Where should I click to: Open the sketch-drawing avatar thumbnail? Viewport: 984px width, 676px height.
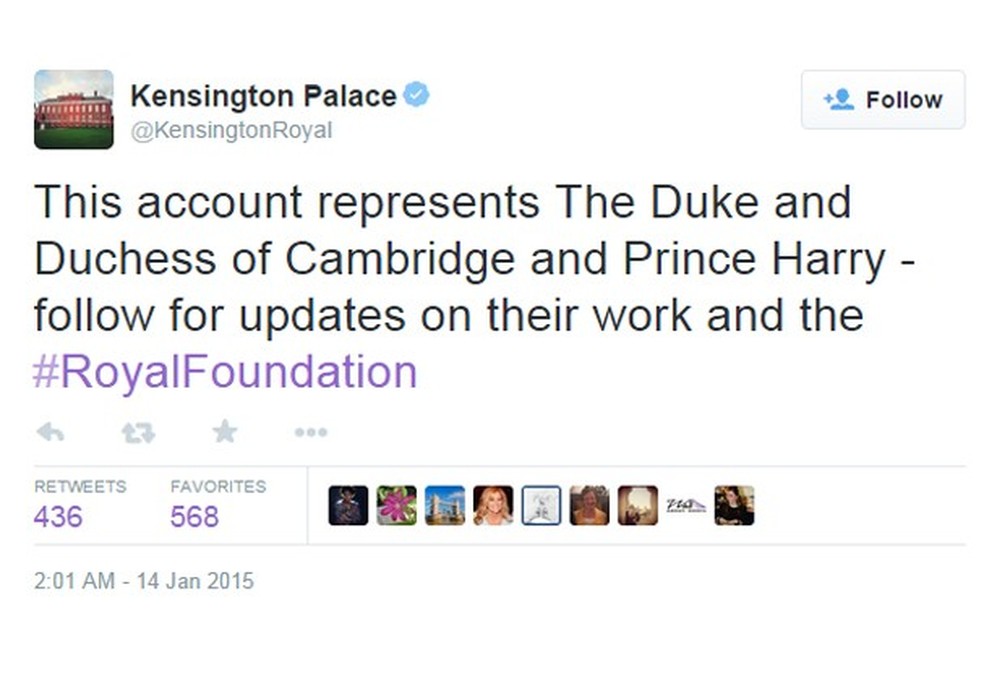point(540,505)
